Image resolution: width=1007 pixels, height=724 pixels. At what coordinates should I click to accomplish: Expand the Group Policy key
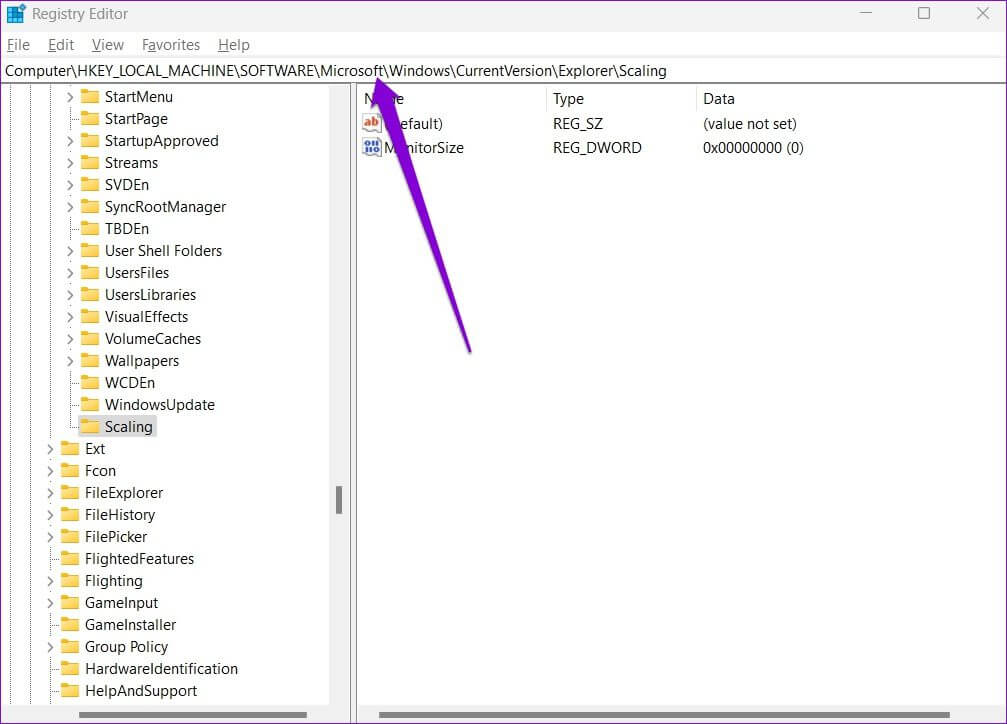pos(50,647)
